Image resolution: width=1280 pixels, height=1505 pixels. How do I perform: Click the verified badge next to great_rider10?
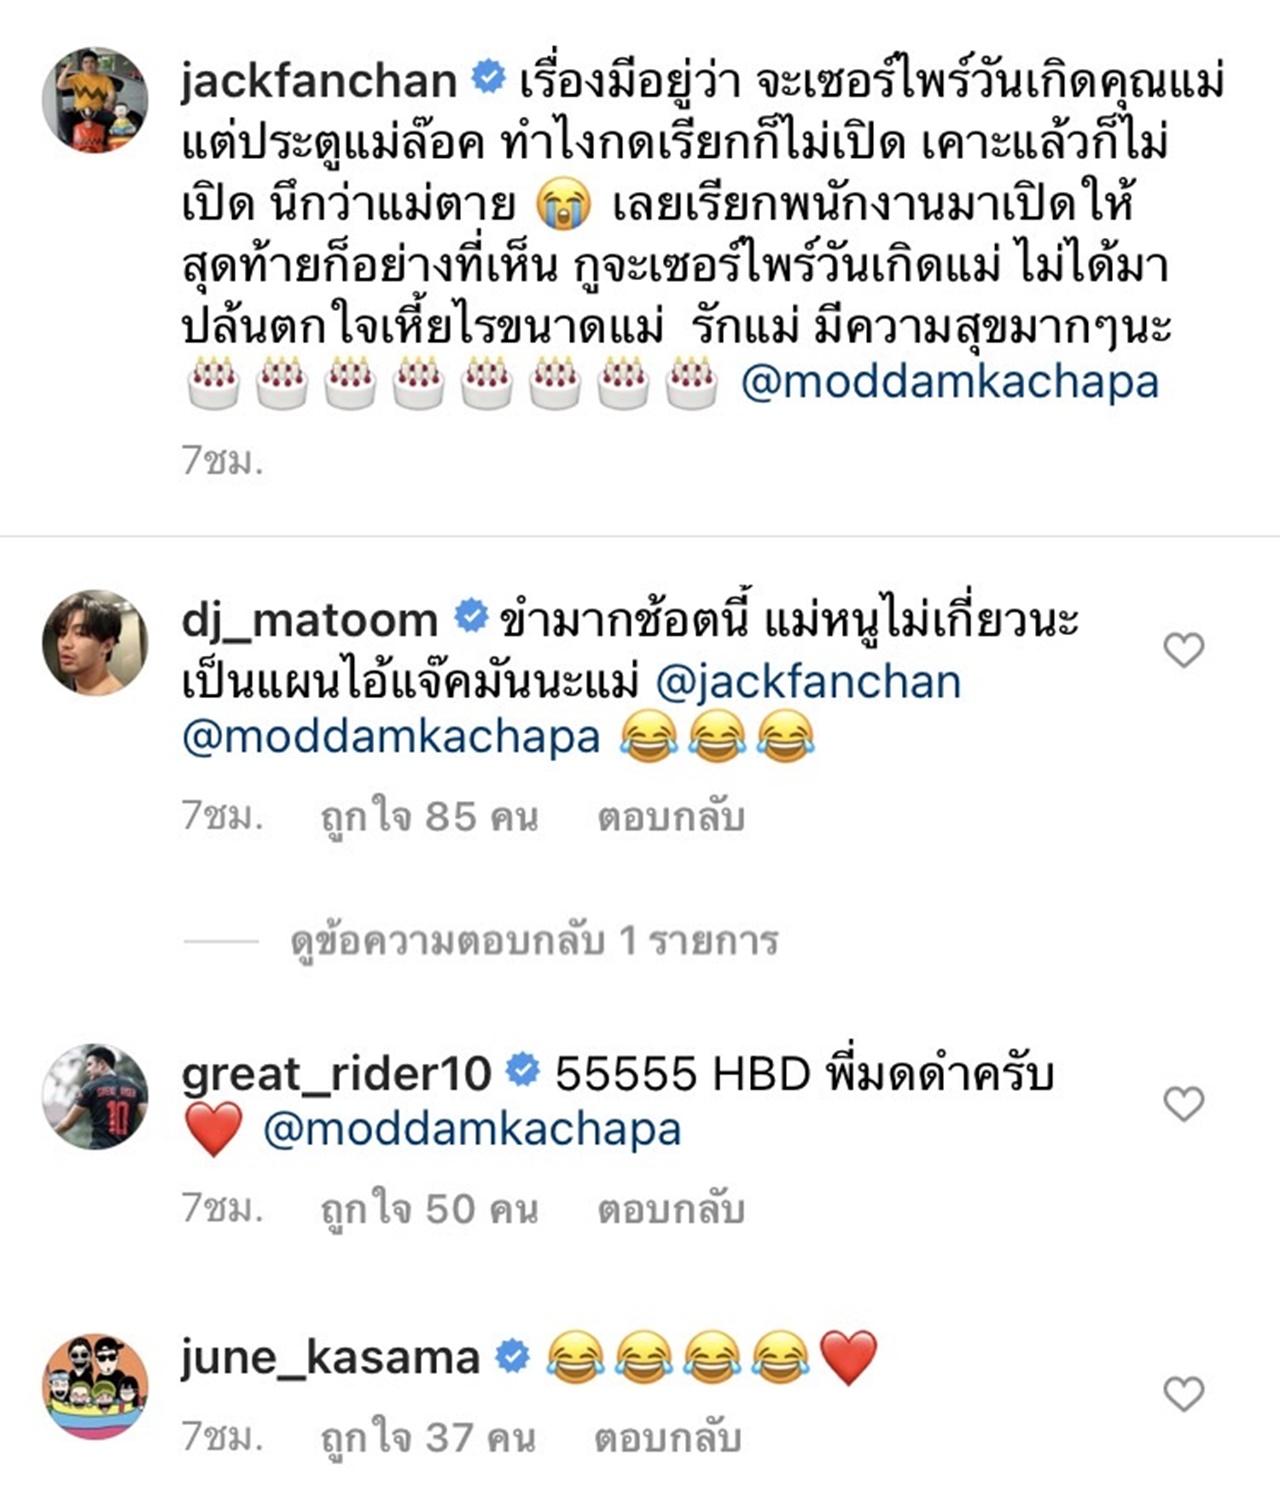pyautogui.click(x=522, y=1070)
